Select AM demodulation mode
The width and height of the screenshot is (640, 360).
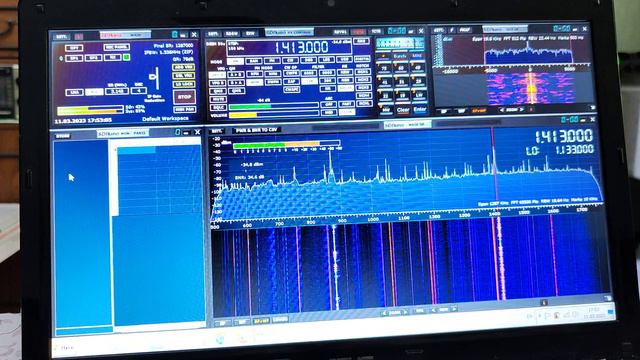point(236,60)
